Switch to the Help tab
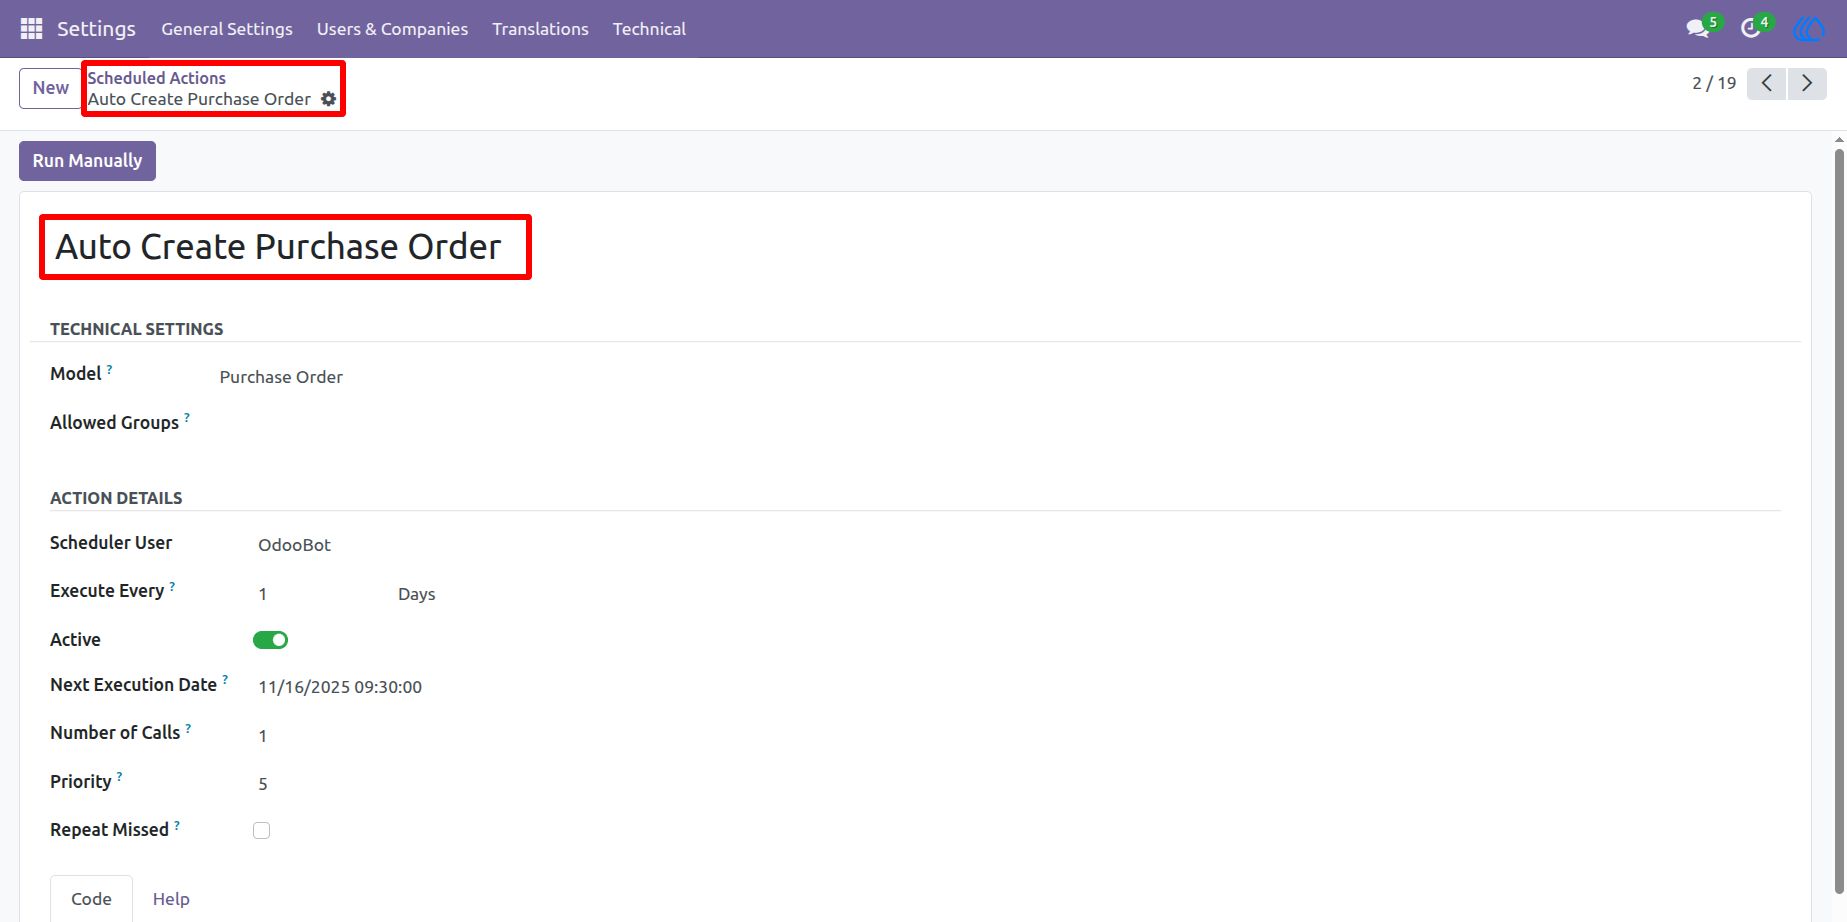The width and height of the screenshot is (1847, 922). tap(171, 899)
